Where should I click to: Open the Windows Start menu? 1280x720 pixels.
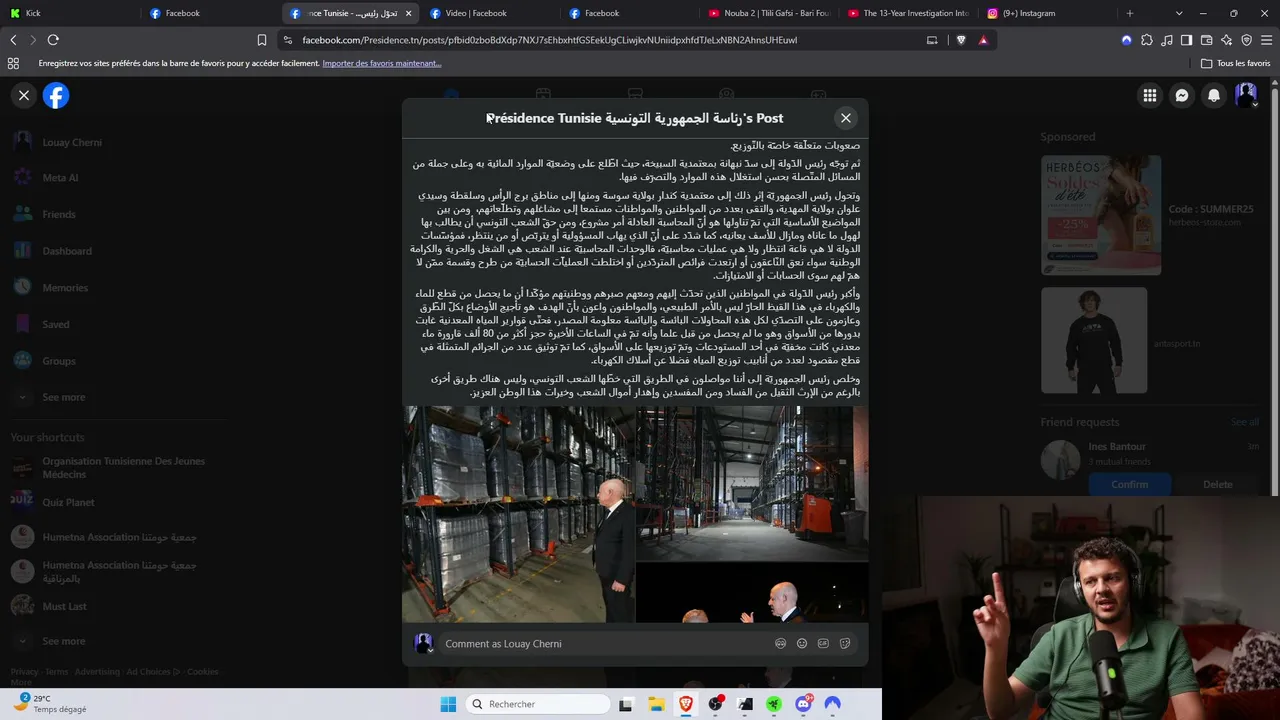click(448, 704)
